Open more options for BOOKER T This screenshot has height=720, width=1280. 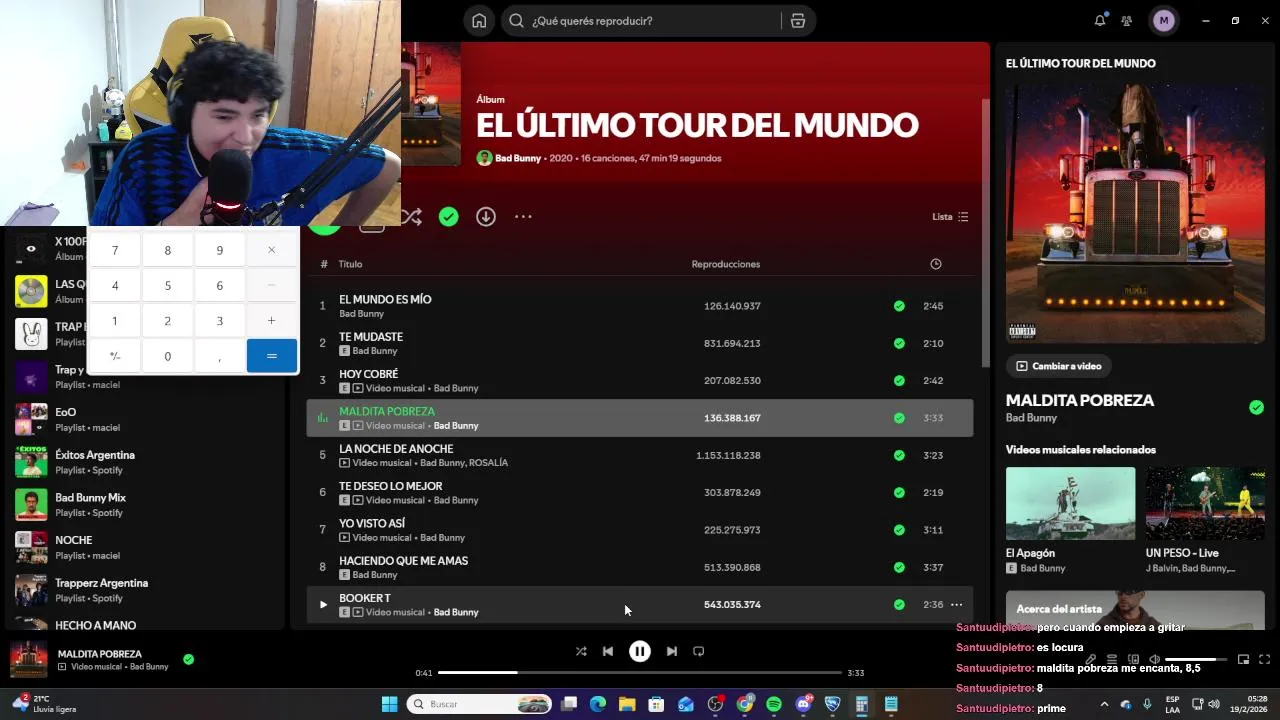point(956,605)
